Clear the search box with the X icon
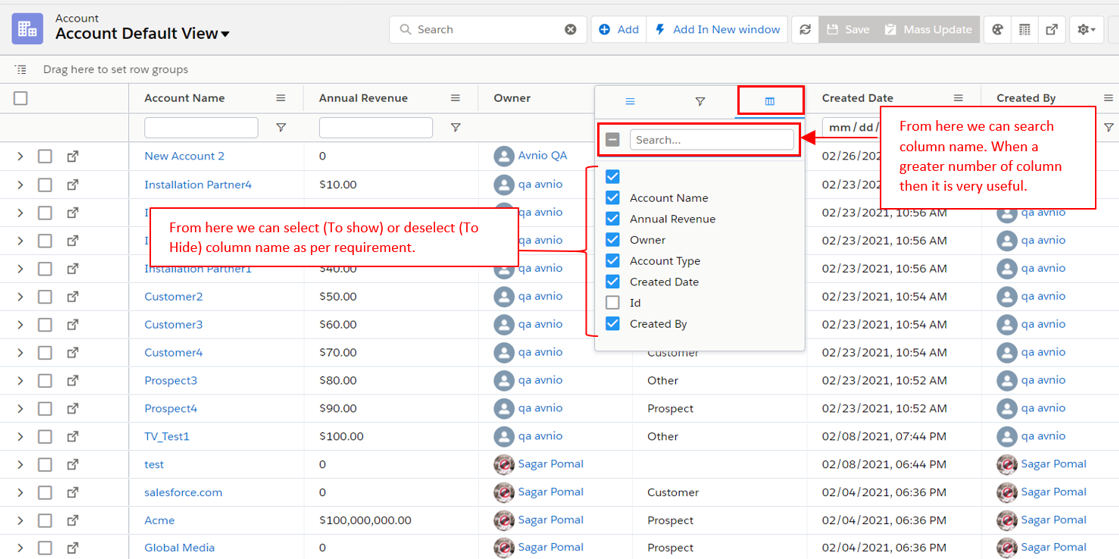 tap(570, 30)
